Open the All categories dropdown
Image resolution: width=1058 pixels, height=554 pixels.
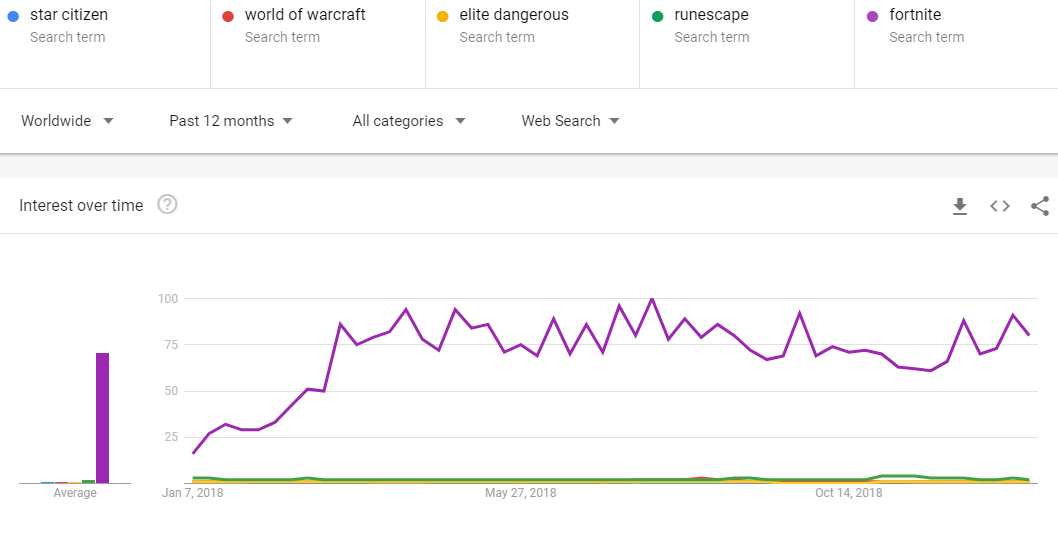click(x=409, y=121)
